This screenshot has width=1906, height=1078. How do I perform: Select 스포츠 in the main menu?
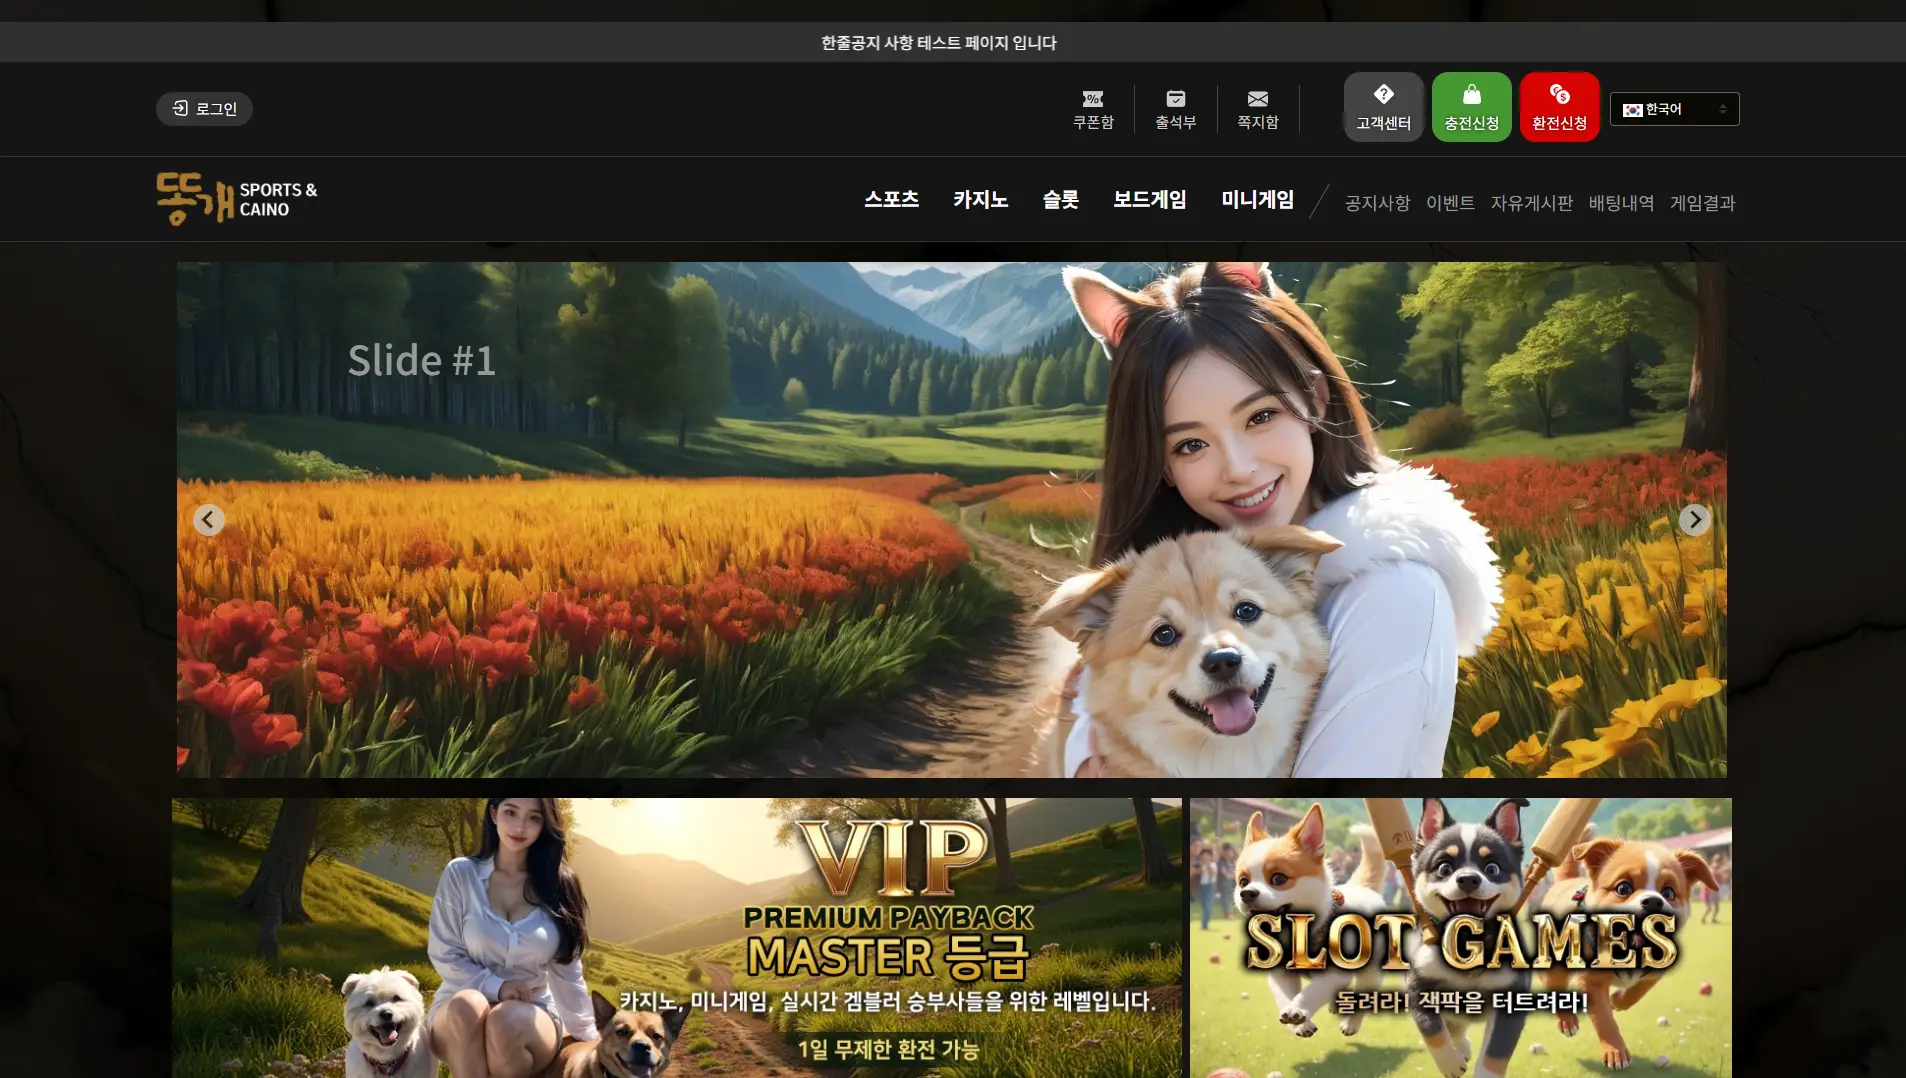pos(891,200)
